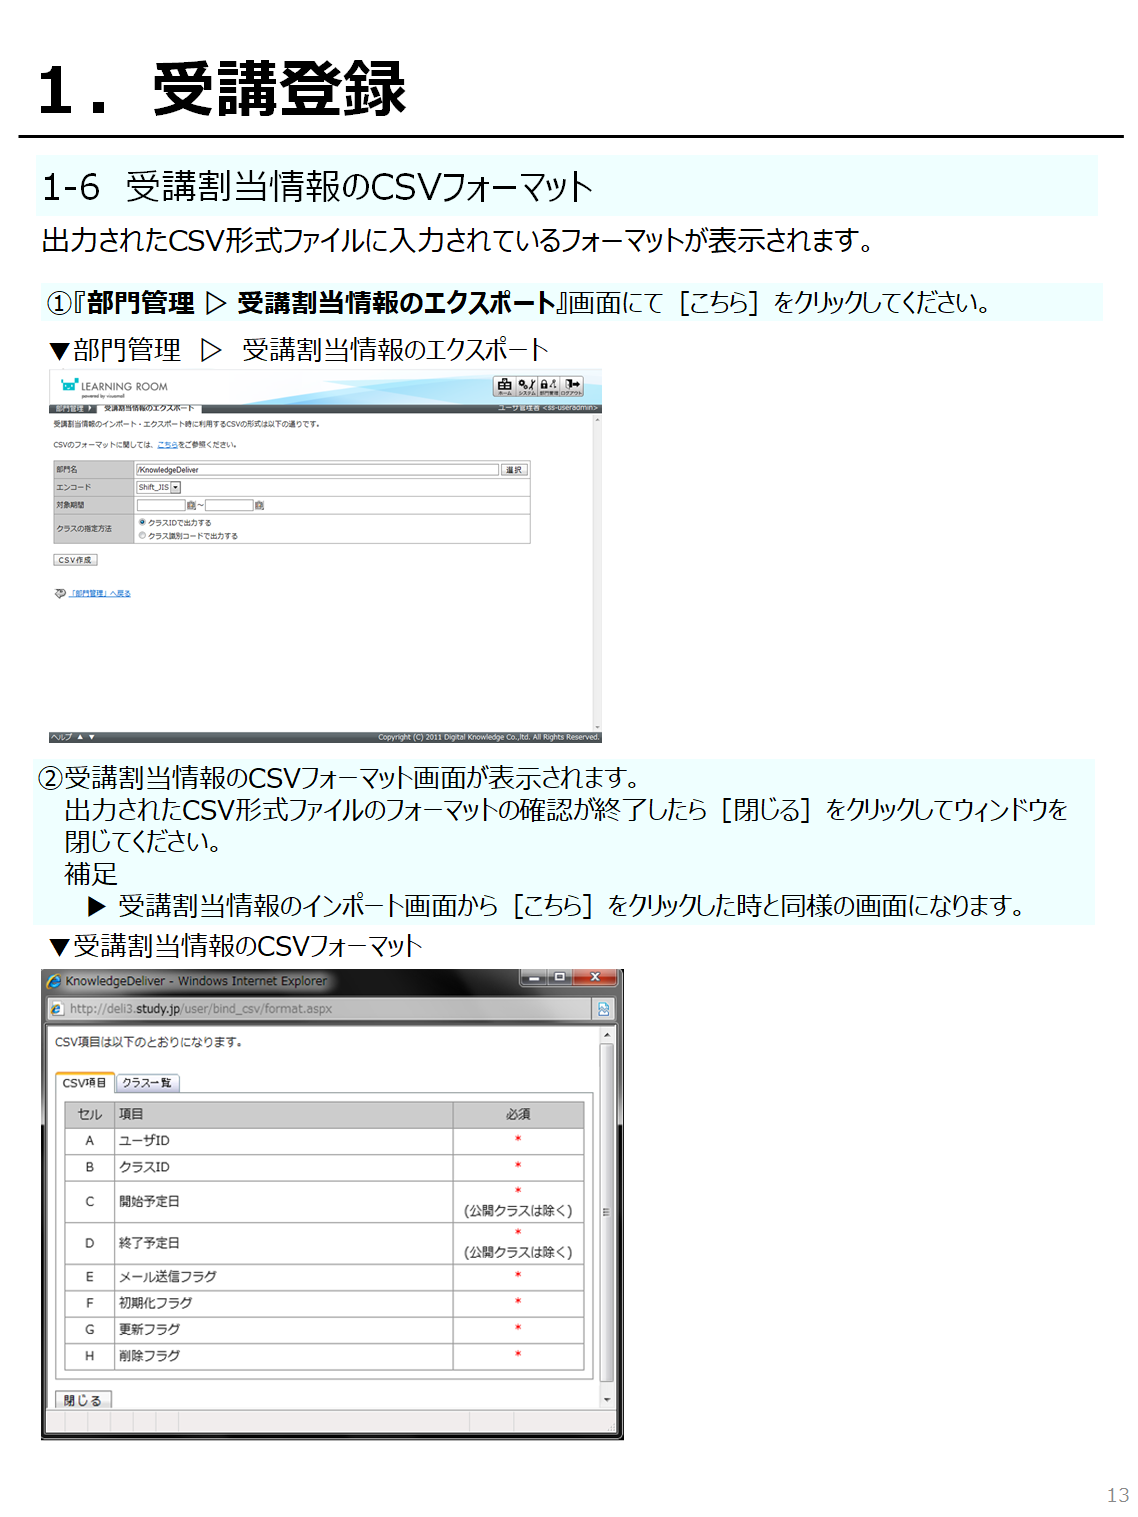This screenshot has width=1138, height=1517.
Task: Open the システム (System) tools icon
Action: coord(527,386)
